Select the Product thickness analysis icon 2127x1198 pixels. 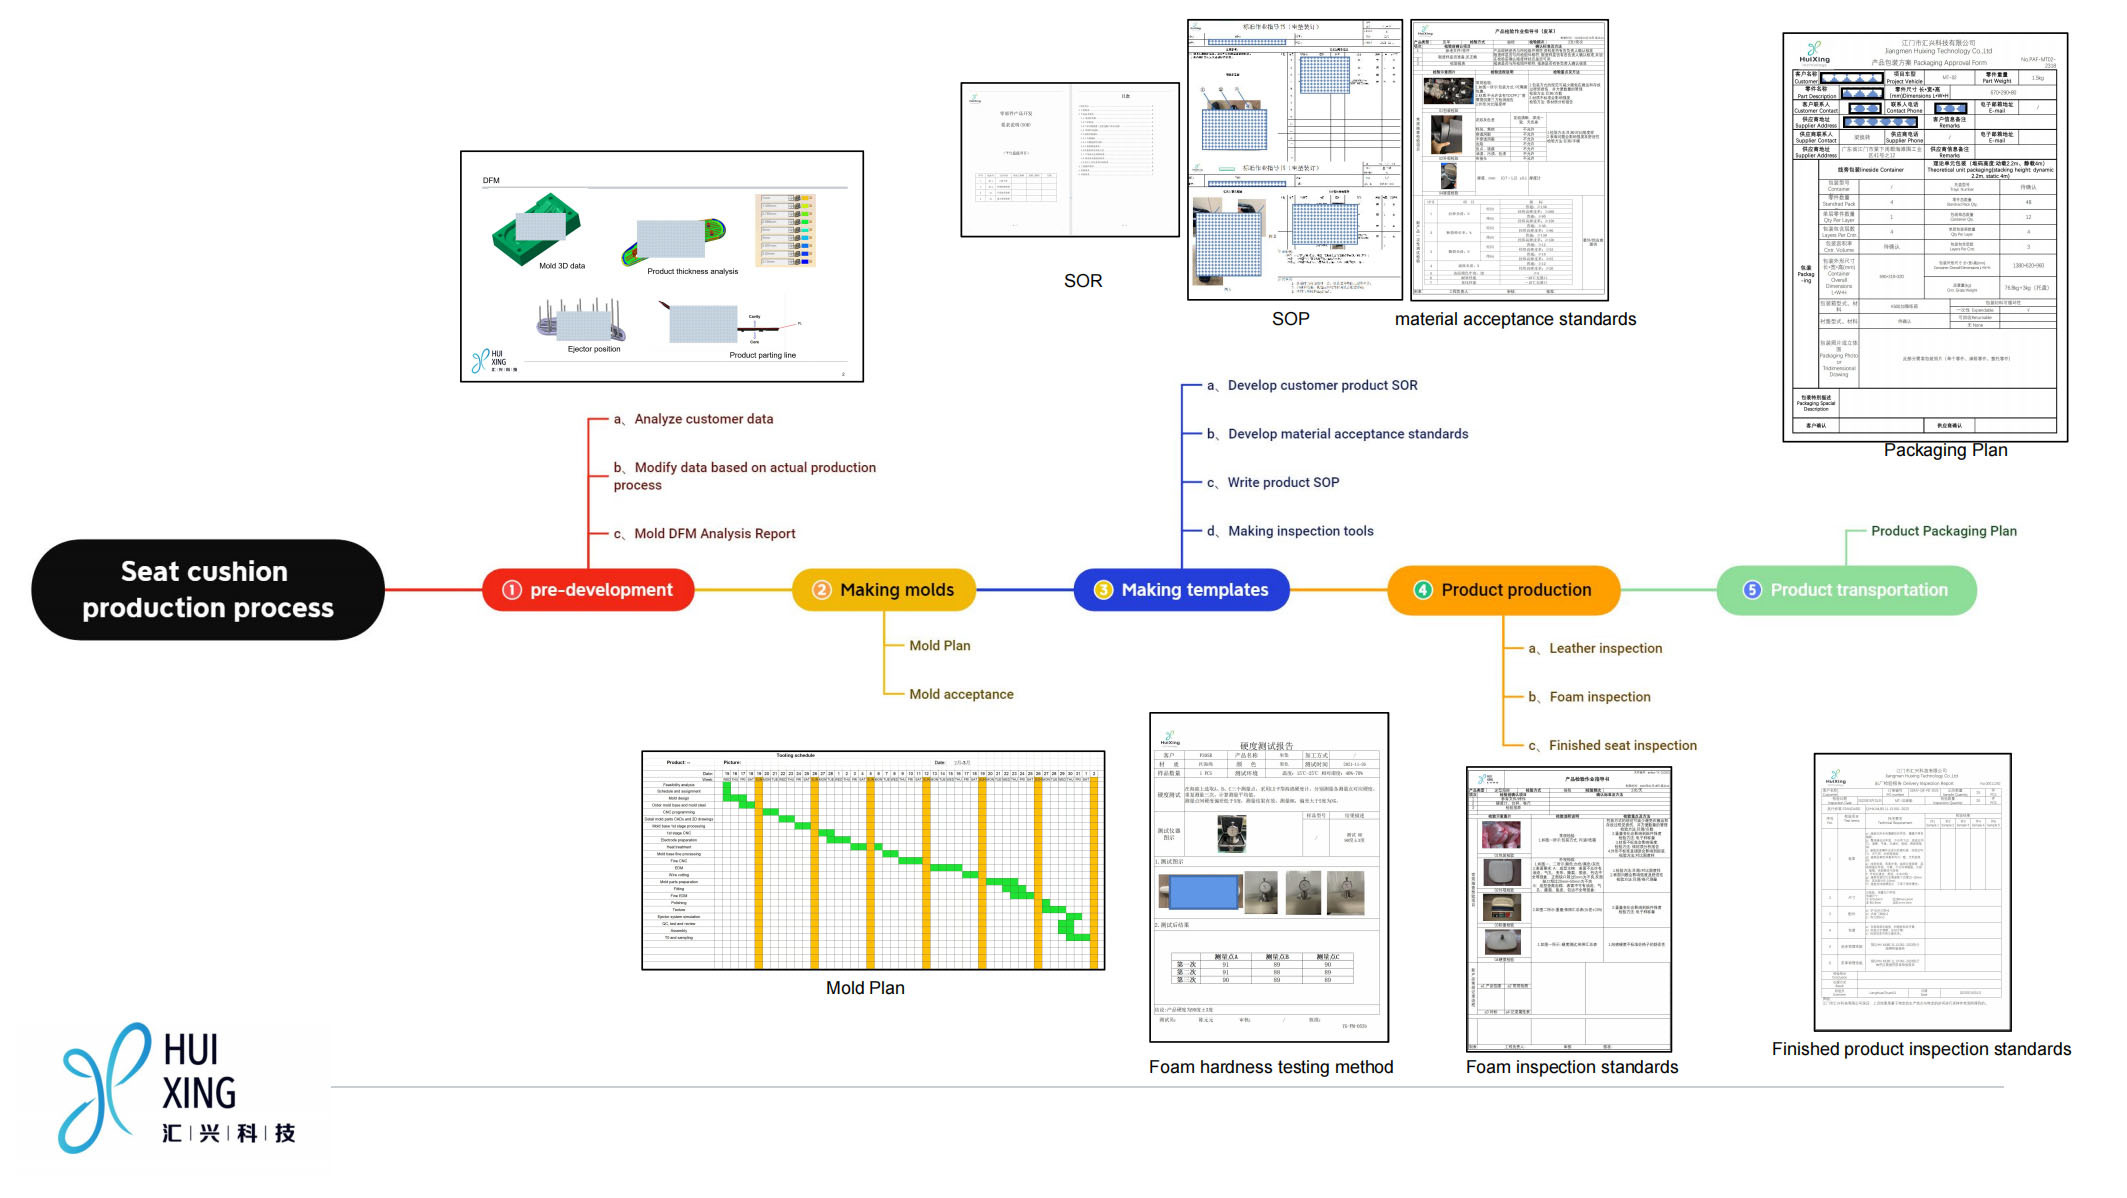click(694, 237)
